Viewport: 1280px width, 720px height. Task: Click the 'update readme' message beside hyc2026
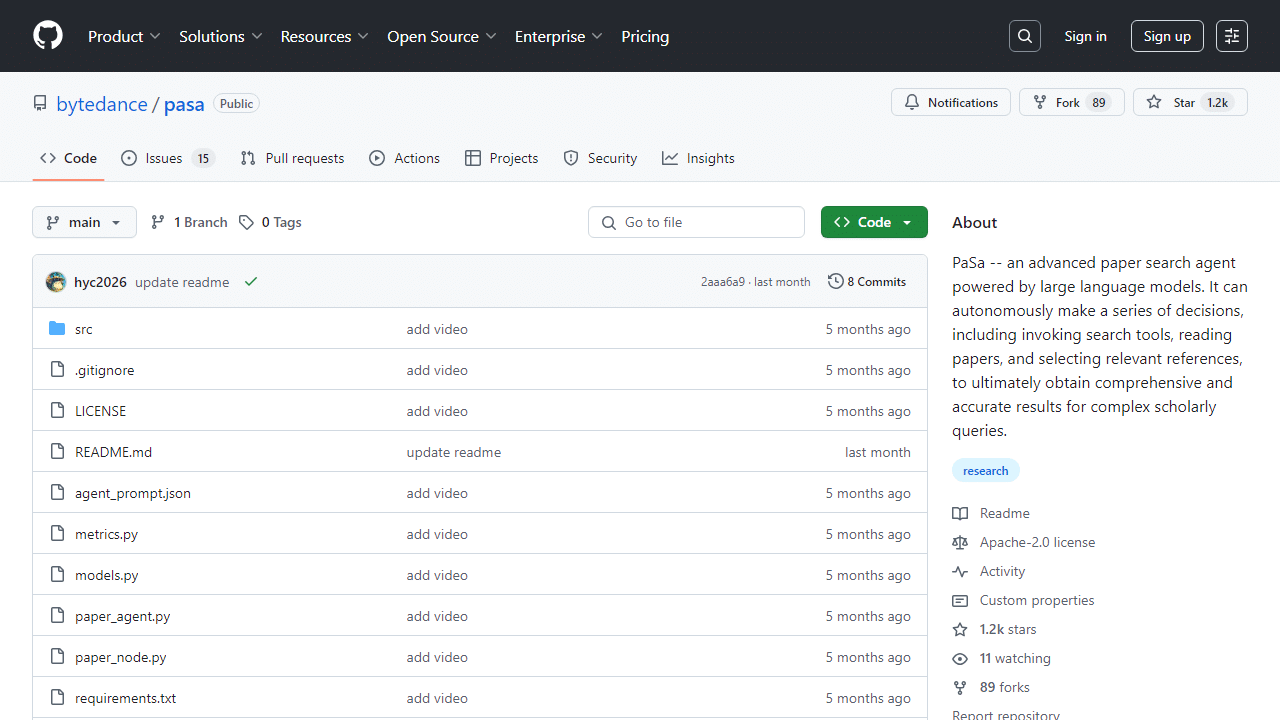coord(182,282)
